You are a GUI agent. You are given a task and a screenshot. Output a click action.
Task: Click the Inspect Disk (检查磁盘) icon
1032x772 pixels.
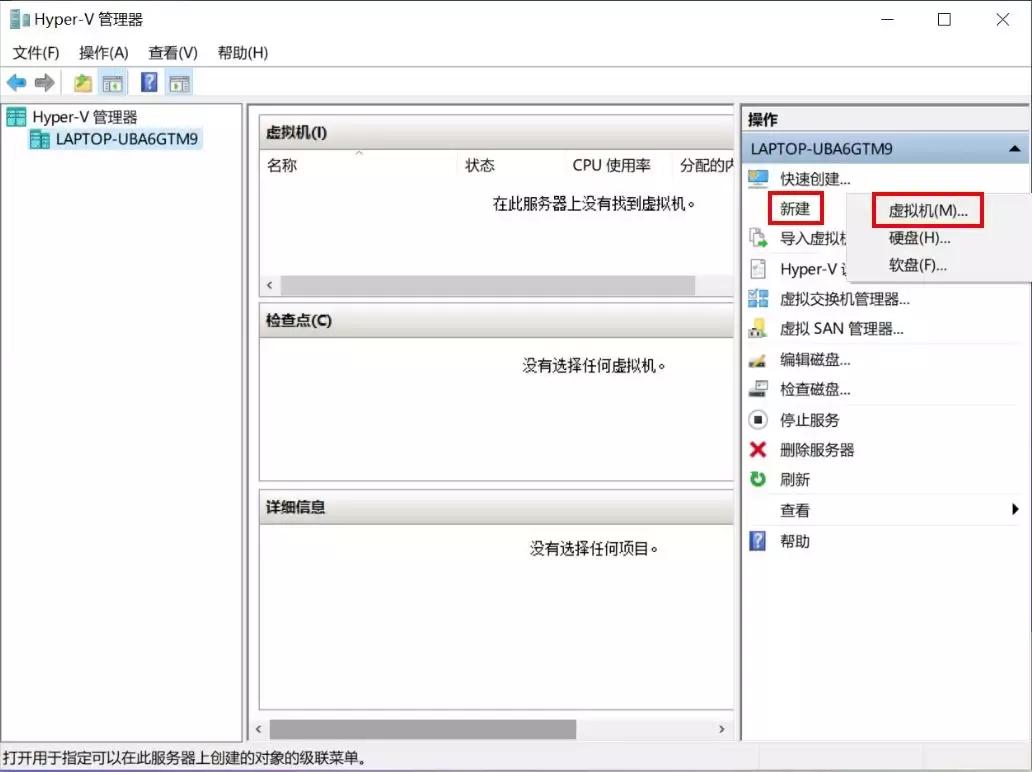758,389
